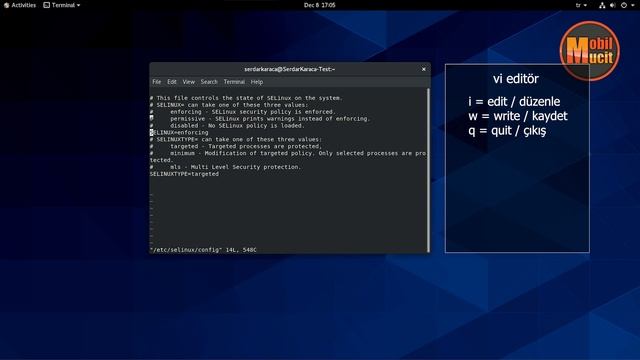Click the 'SELINUX= can take one of' comment line
Viewport: 640px width, 360px height.
pyautogui.click(x=229, y=105)
